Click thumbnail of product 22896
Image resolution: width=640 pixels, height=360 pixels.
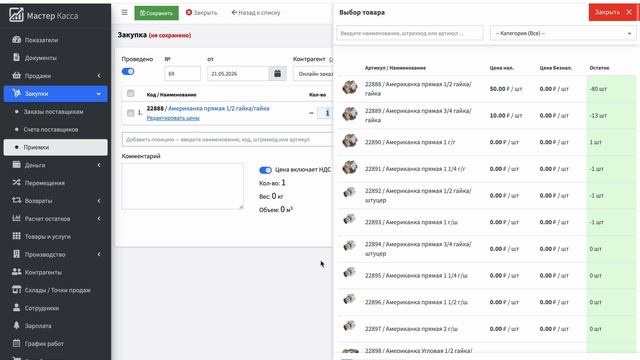pyautogui.click(x=349, y=300)
